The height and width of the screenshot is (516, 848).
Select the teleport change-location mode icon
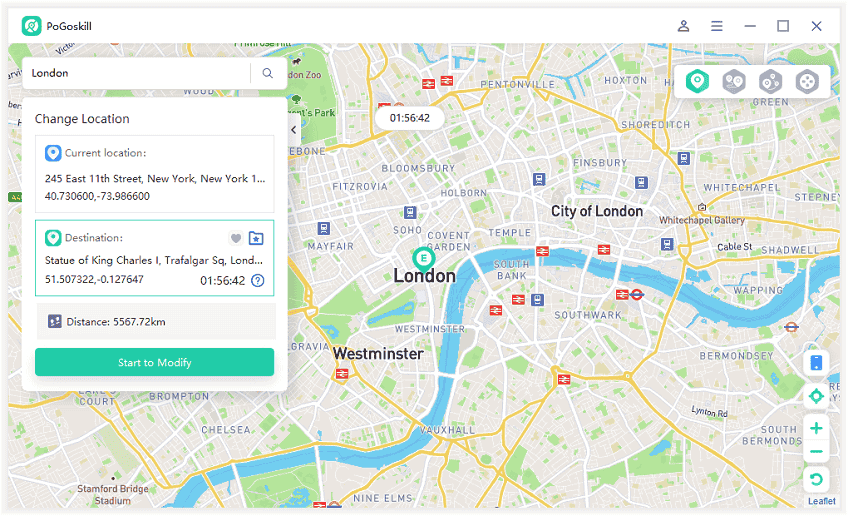click(x=697, y=82)
